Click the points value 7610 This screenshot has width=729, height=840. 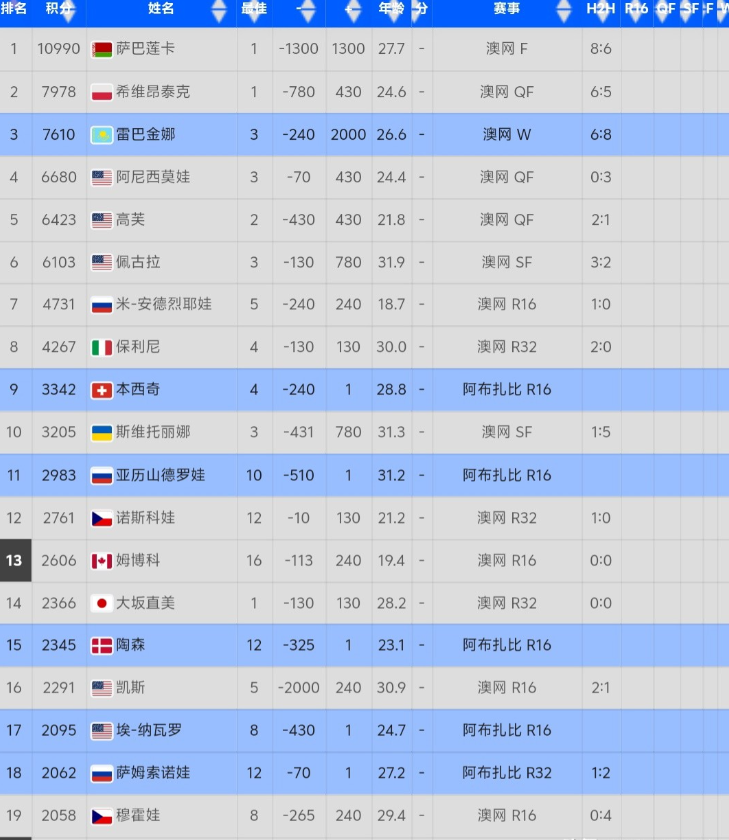coord(59,134)
